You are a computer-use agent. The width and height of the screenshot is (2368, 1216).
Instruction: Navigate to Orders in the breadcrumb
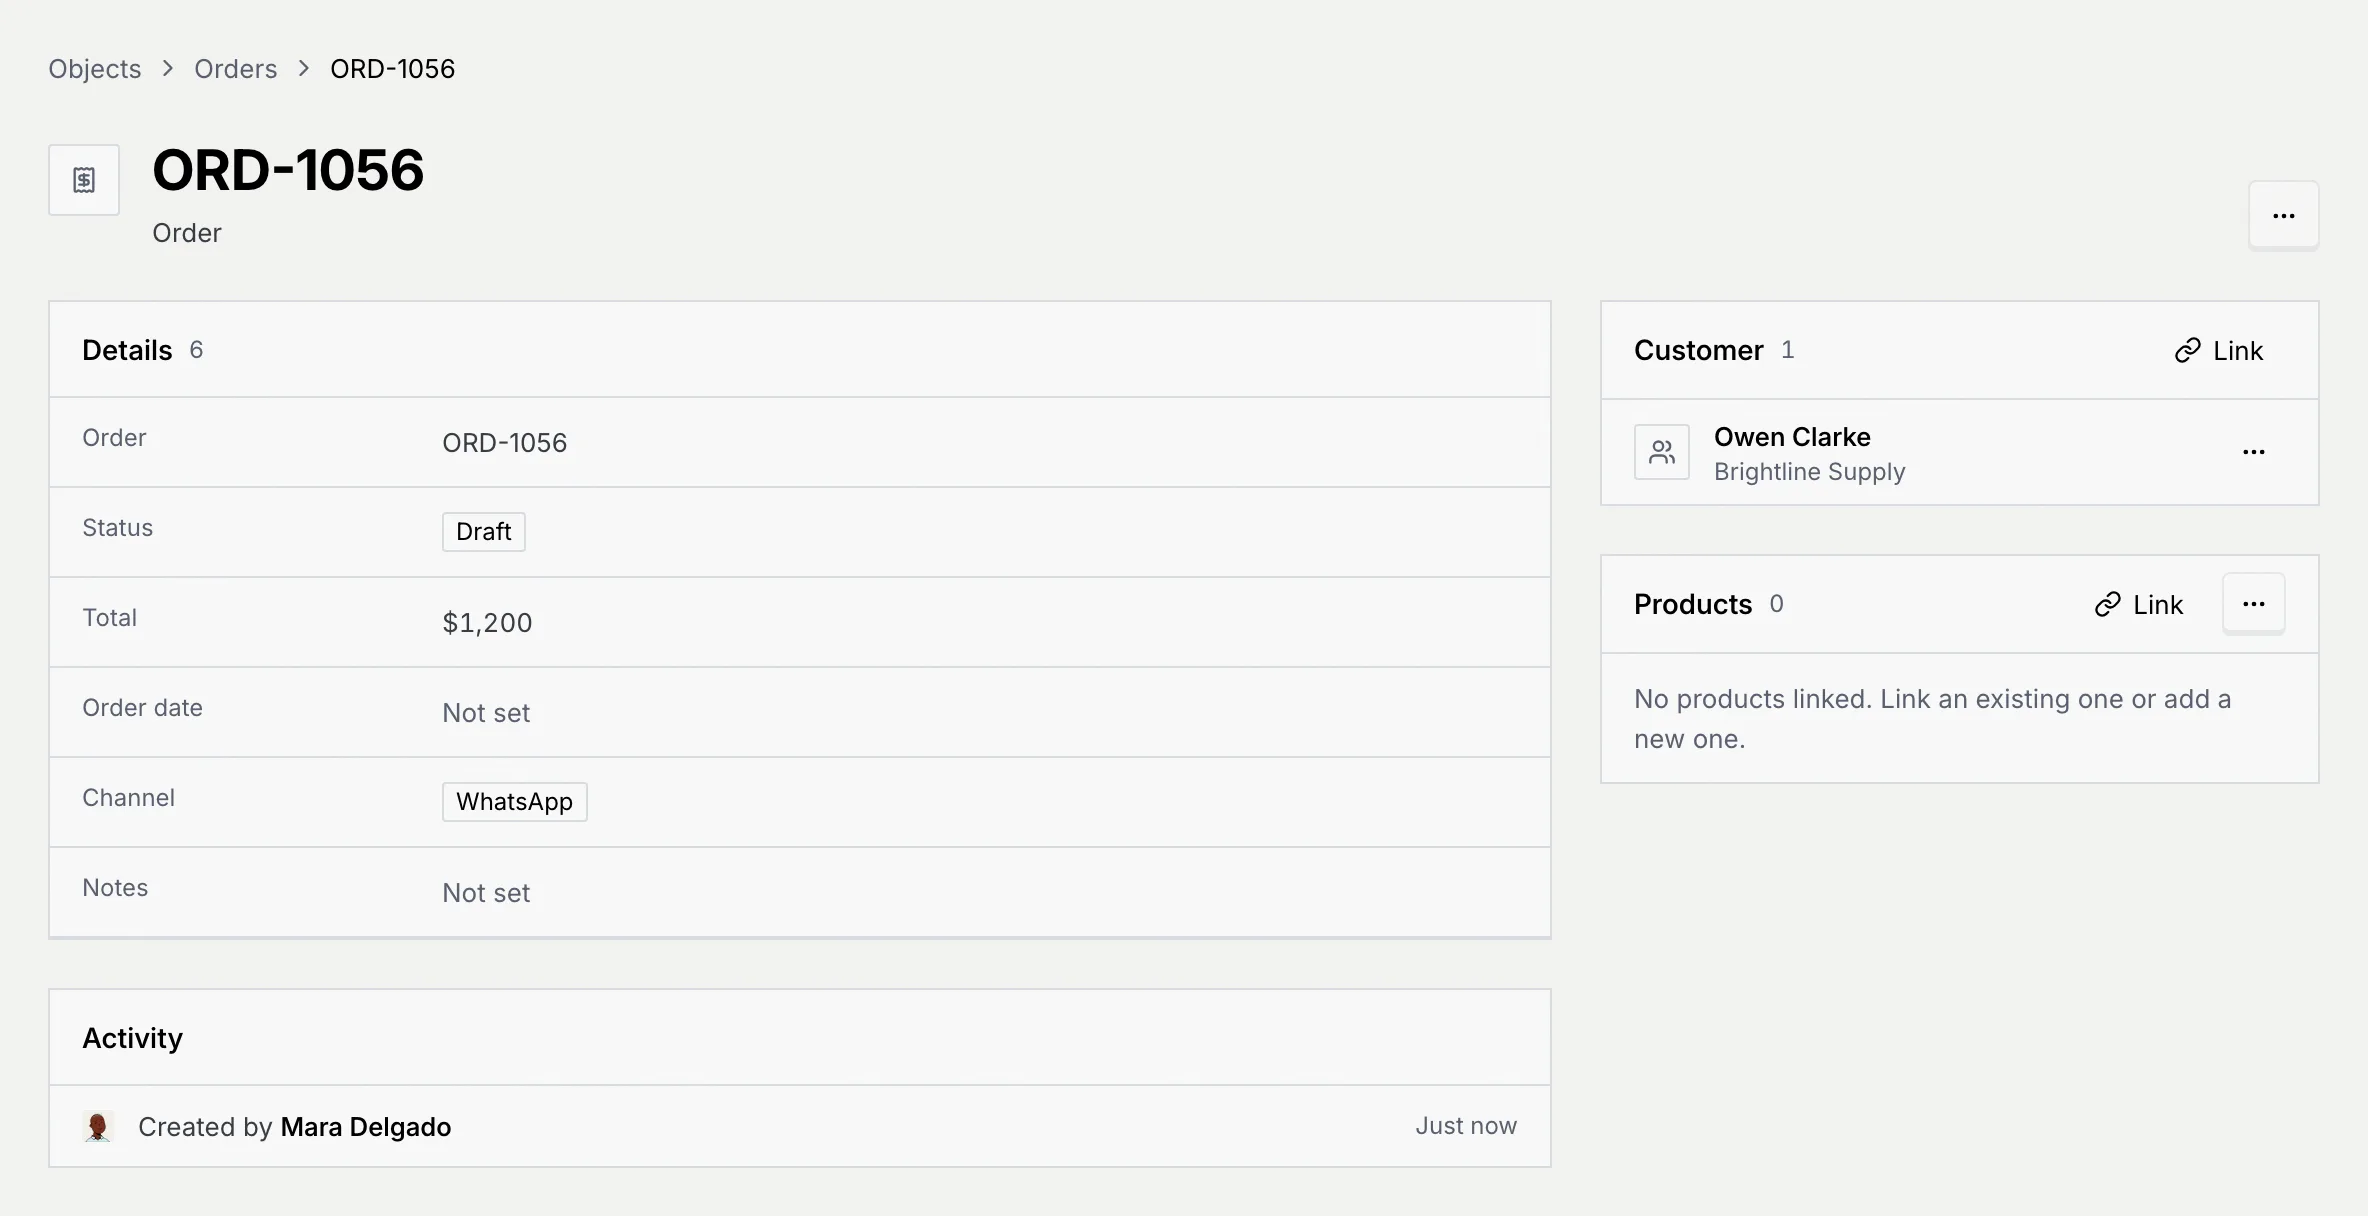click(x=235, y=68)
